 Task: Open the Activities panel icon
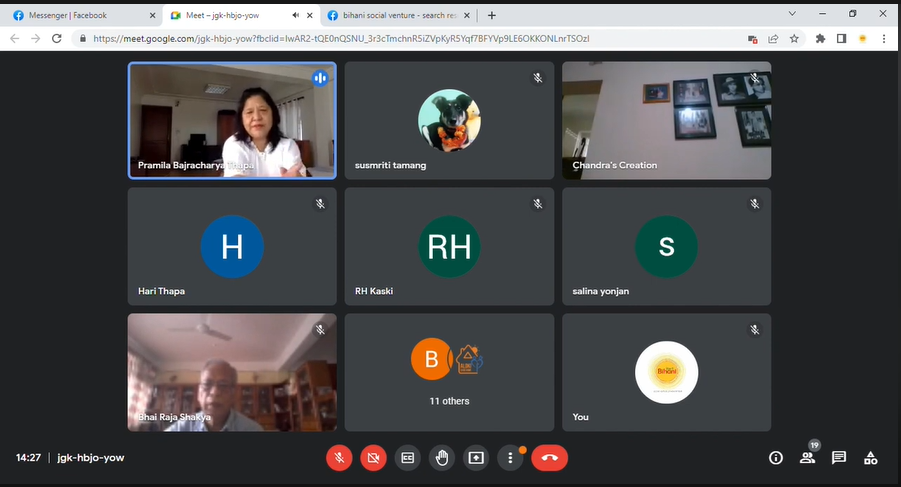(x=871, y=458)
